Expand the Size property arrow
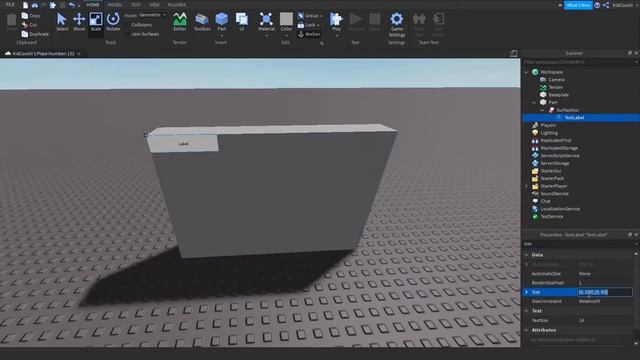The image size is (640, 360). point(526,292)
